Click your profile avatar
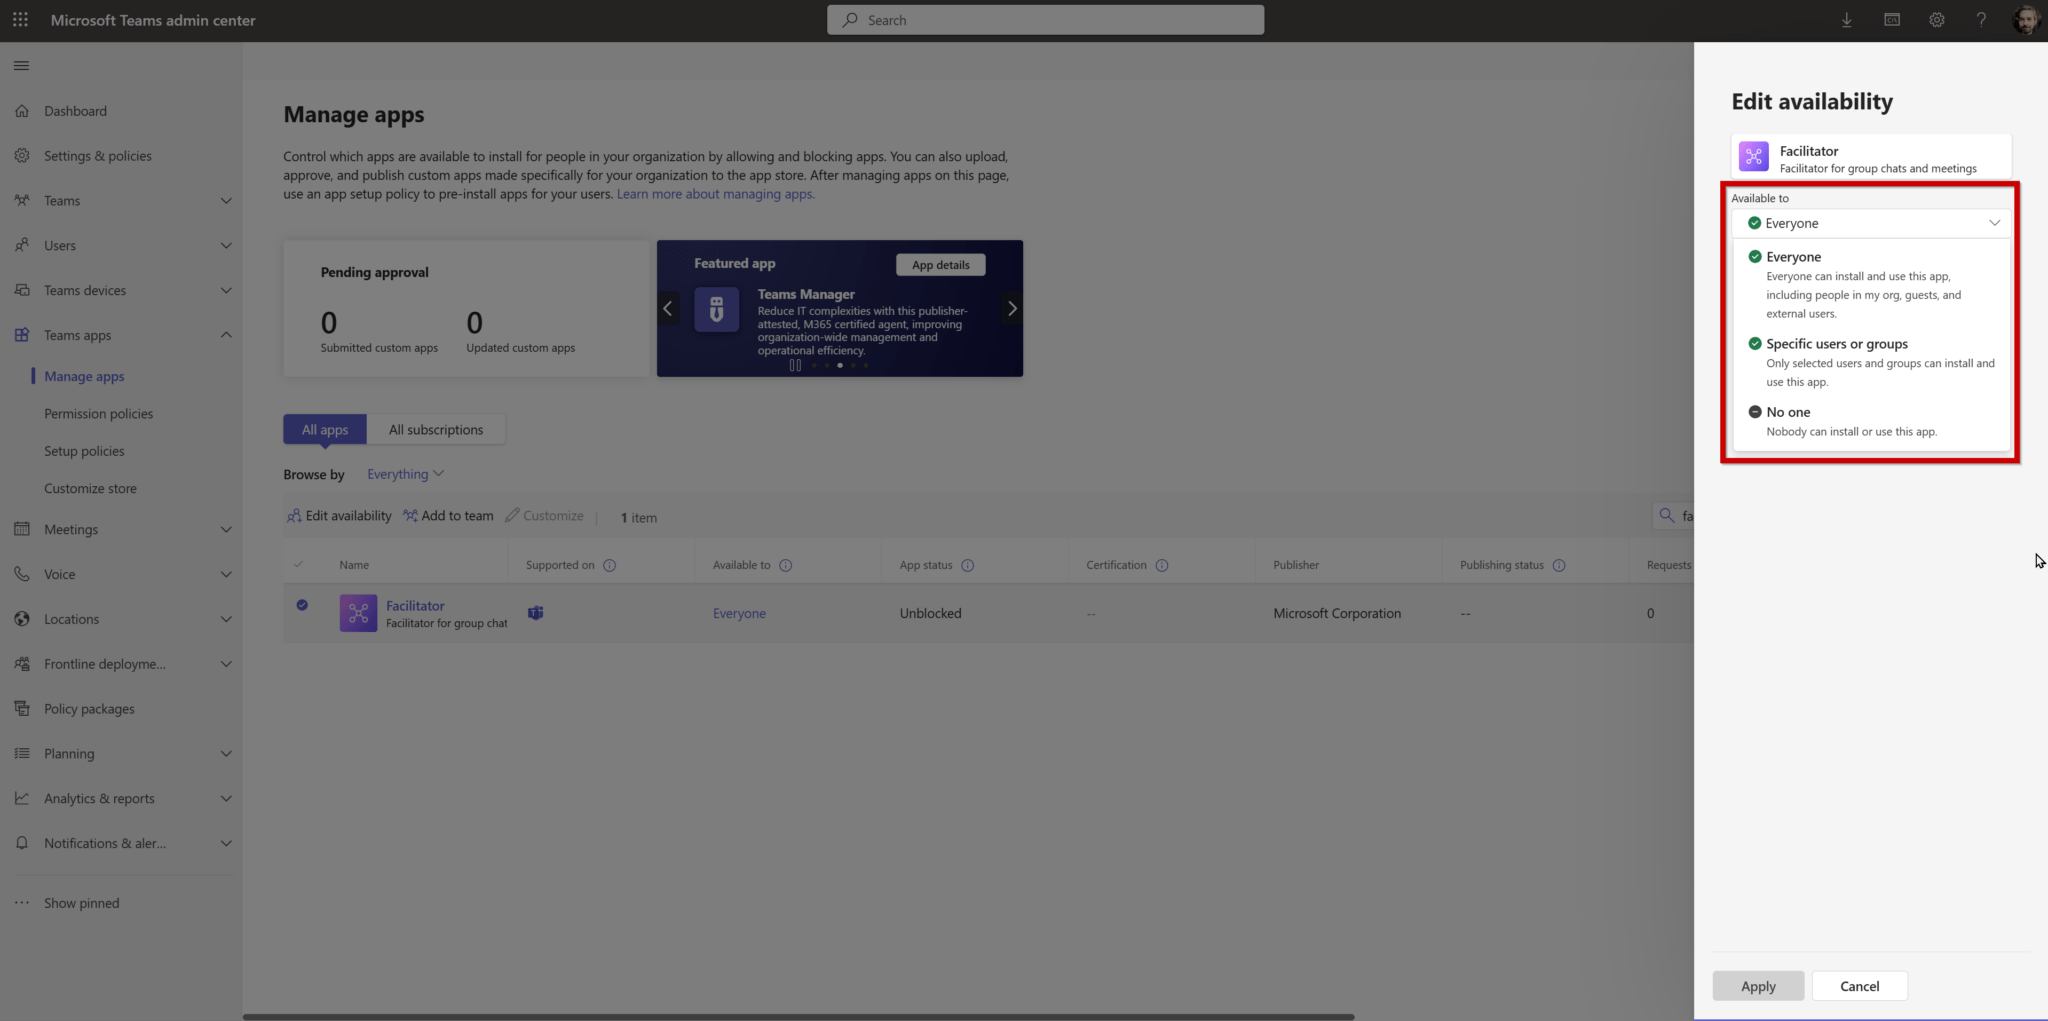 tap(2026, 20)
